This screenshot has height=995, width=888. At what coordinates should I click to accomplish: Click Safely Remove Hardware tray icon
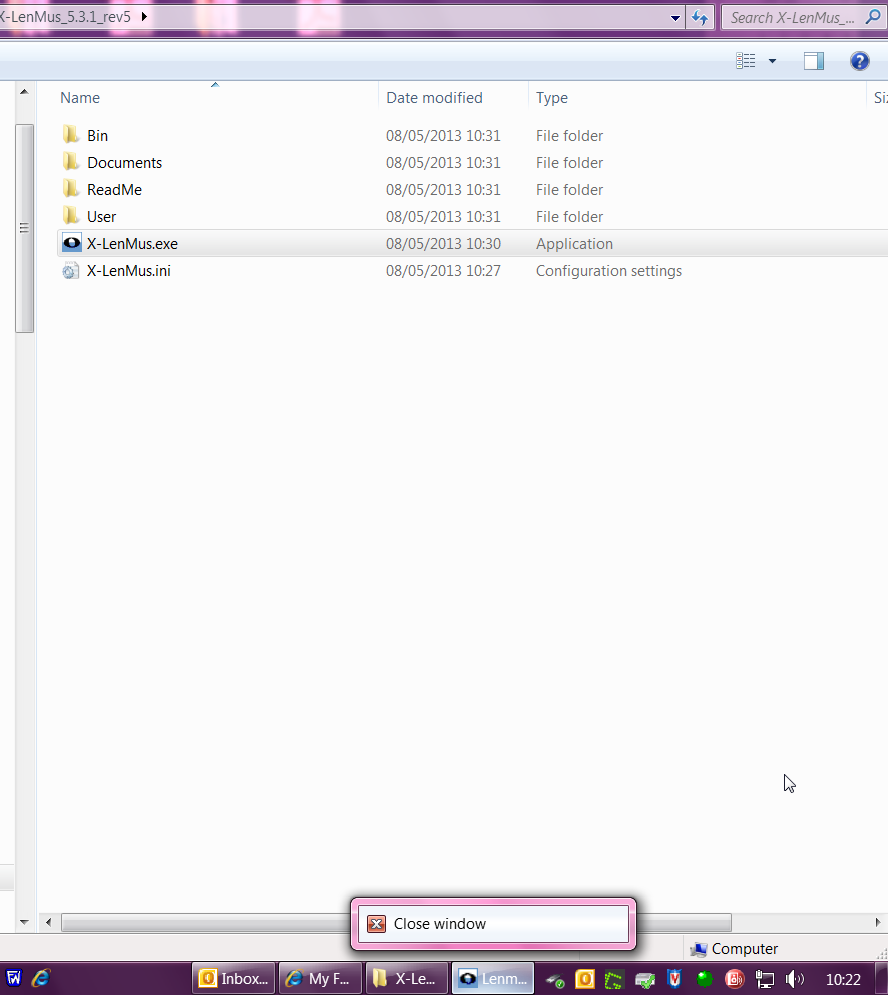[555, 980]
